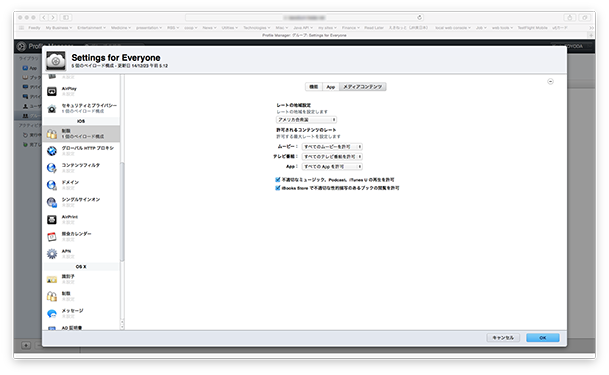Open the TestFlight Mobile bookmark
609x375 pixels.
pos(532,28)
